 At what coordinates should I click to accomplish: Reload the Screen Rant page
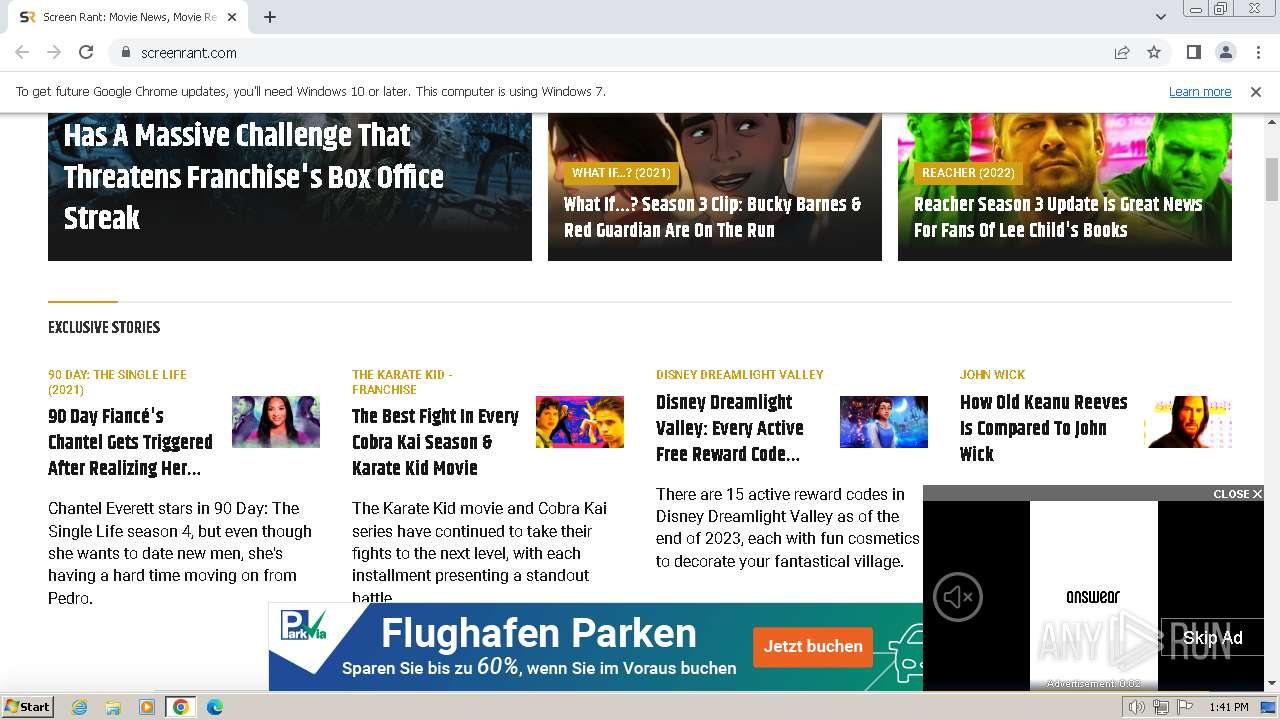pos(86,52)
